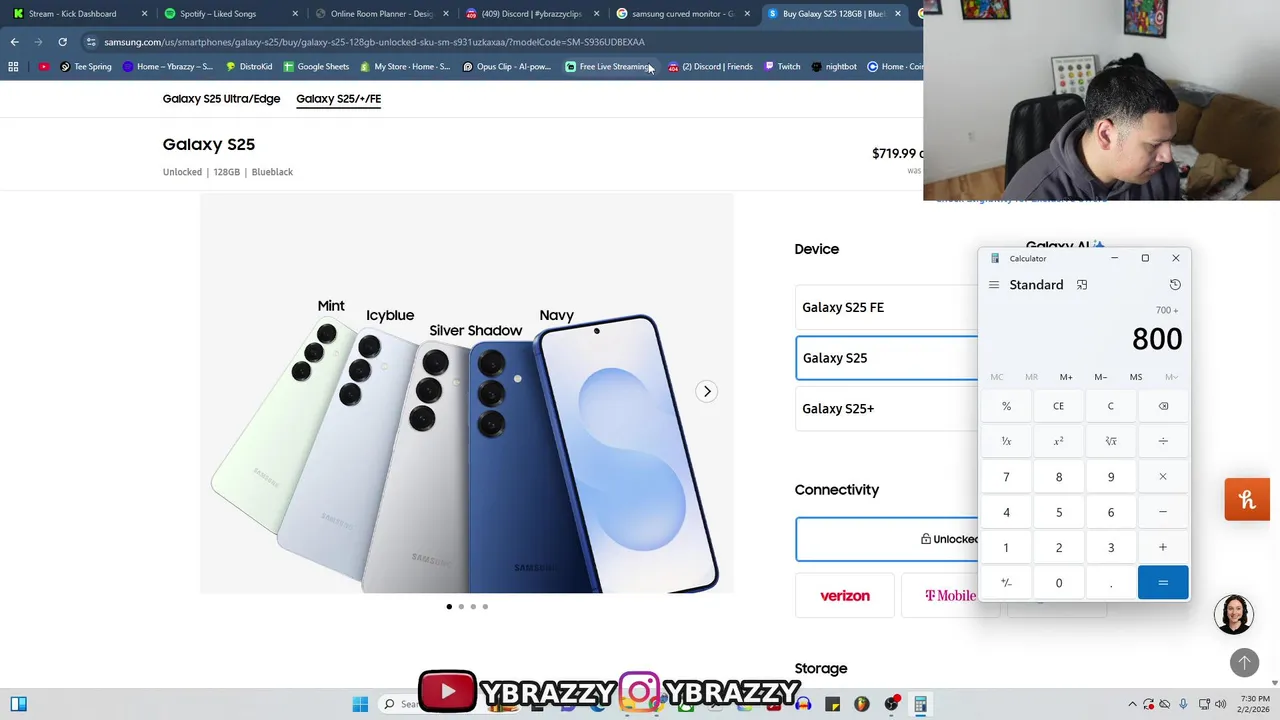Click the divide operator in Calculator
Viewport: 1280px width, 720px height.
1163,441
